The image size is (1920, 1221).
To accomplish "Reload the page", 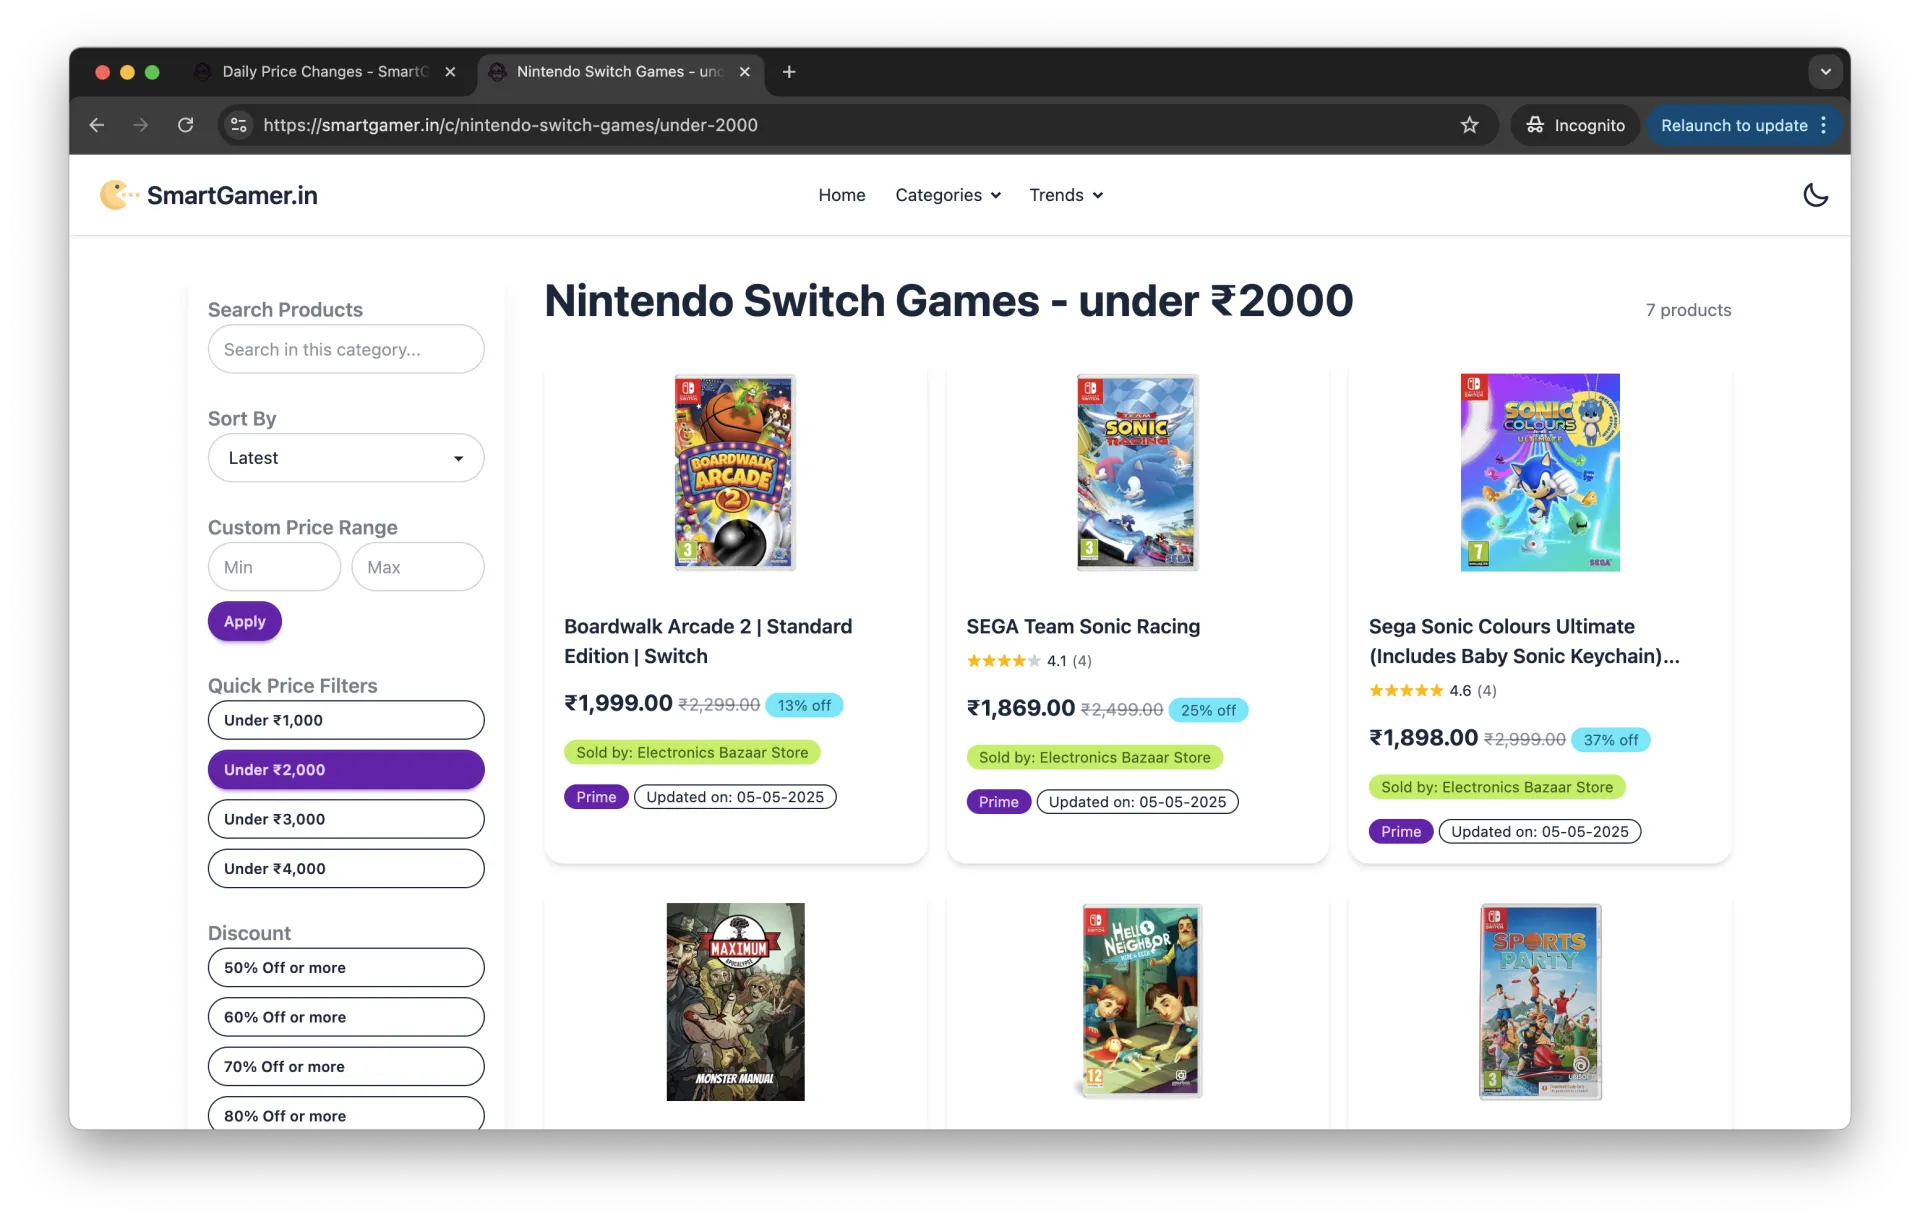I will click(185, 125).
